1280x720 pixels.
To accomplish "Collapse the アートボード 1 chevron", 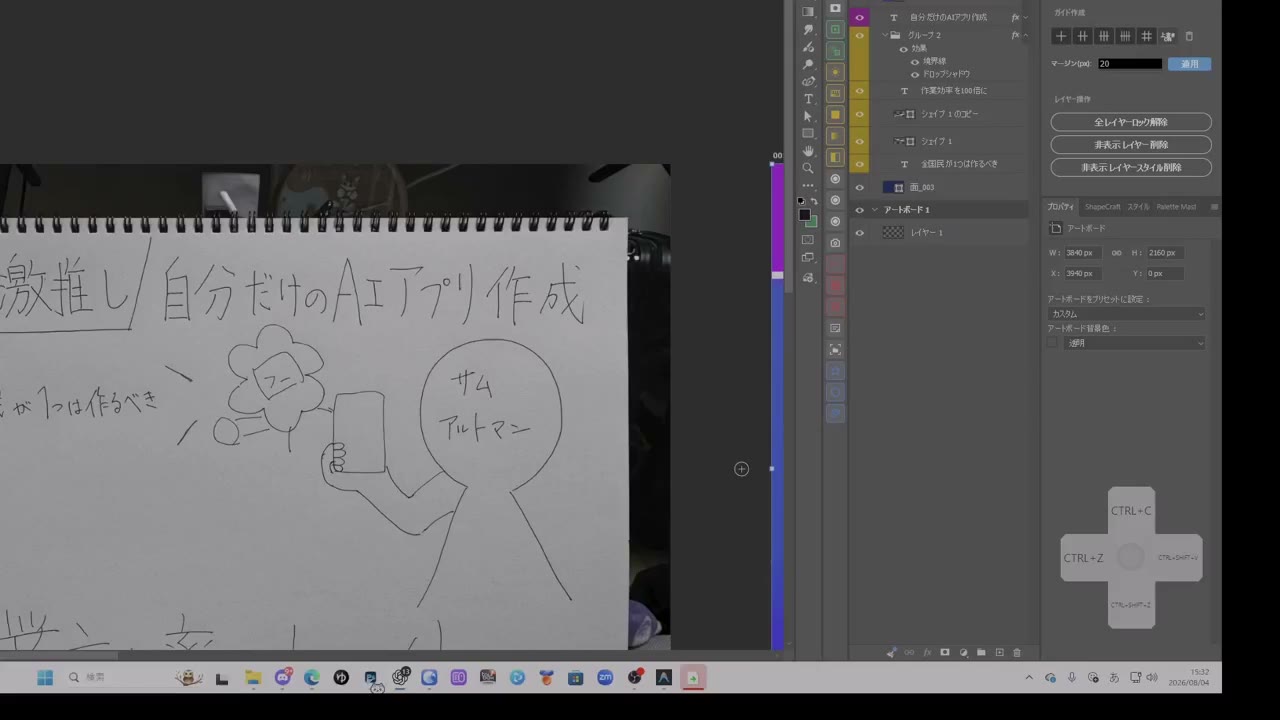I will tap(874, 210).
